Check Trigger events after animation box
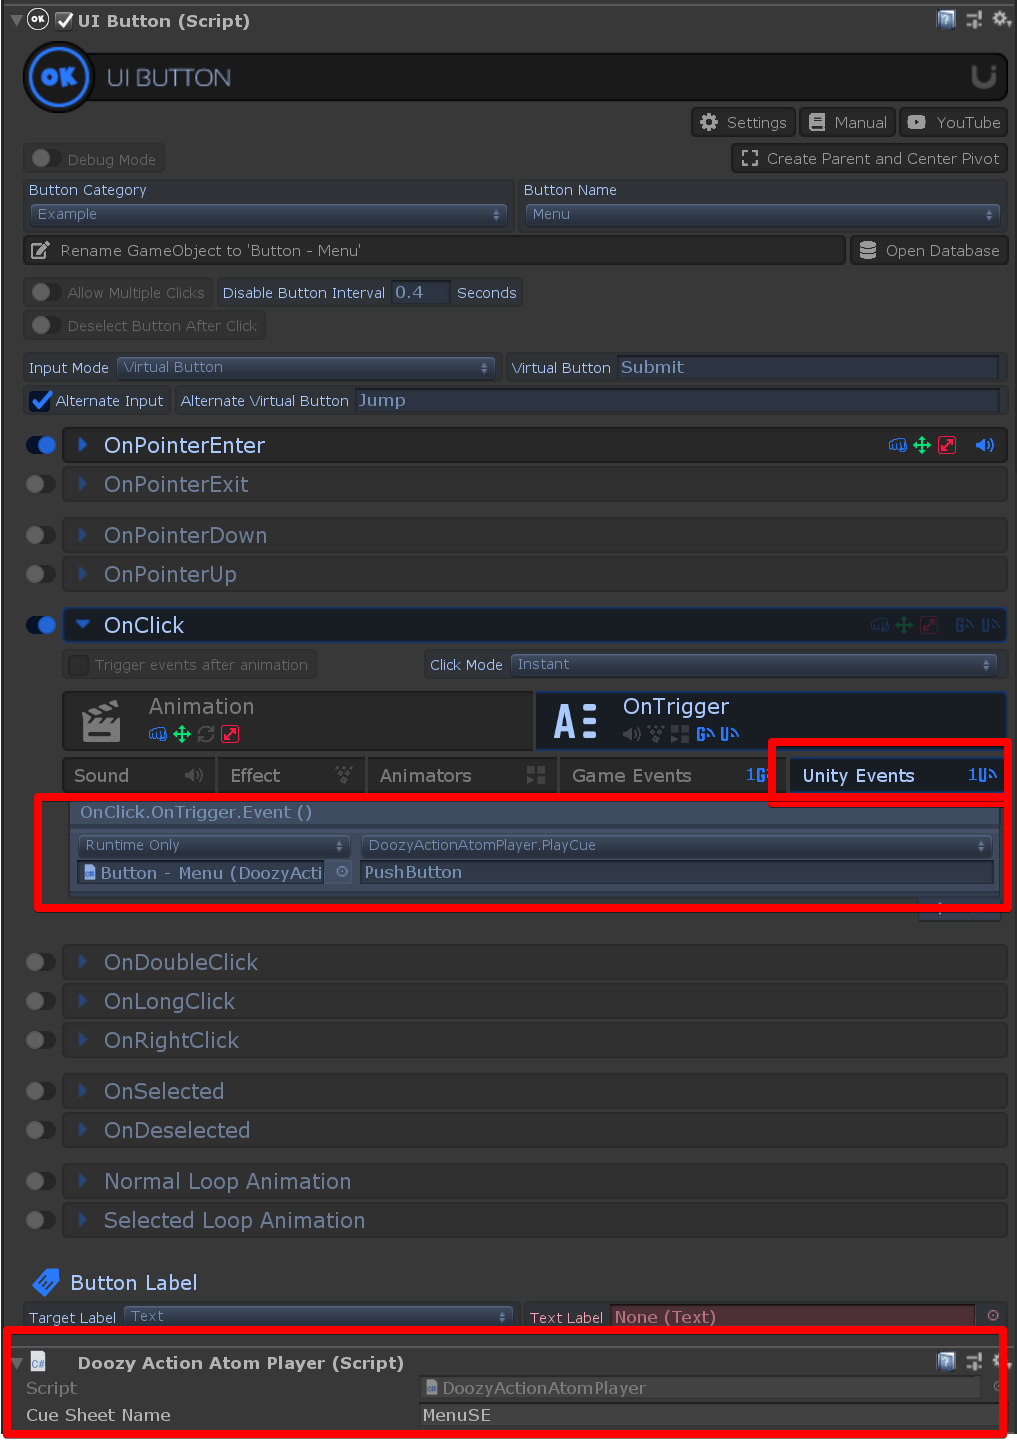The image size is (1017, 1442). coord(78,665)
